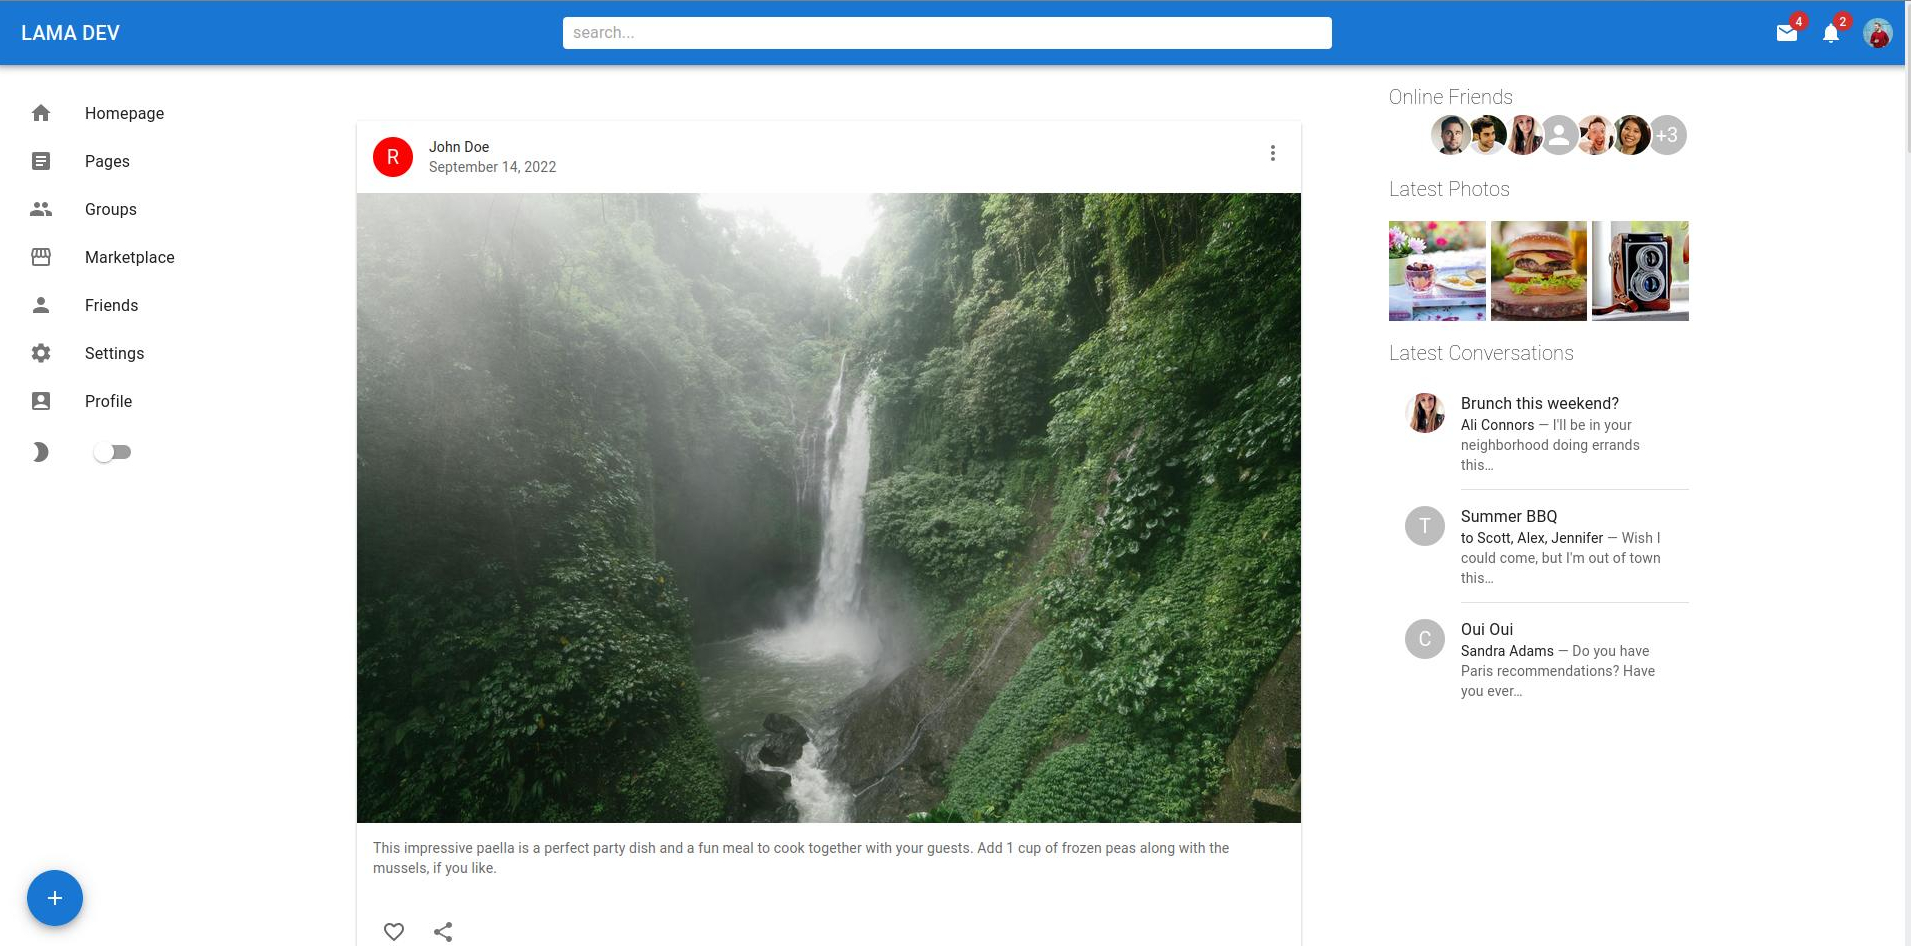Viewport: 1911px width, 946px height.
Task: Click the Latest Conversations heading
Action: coord(1481,353)
